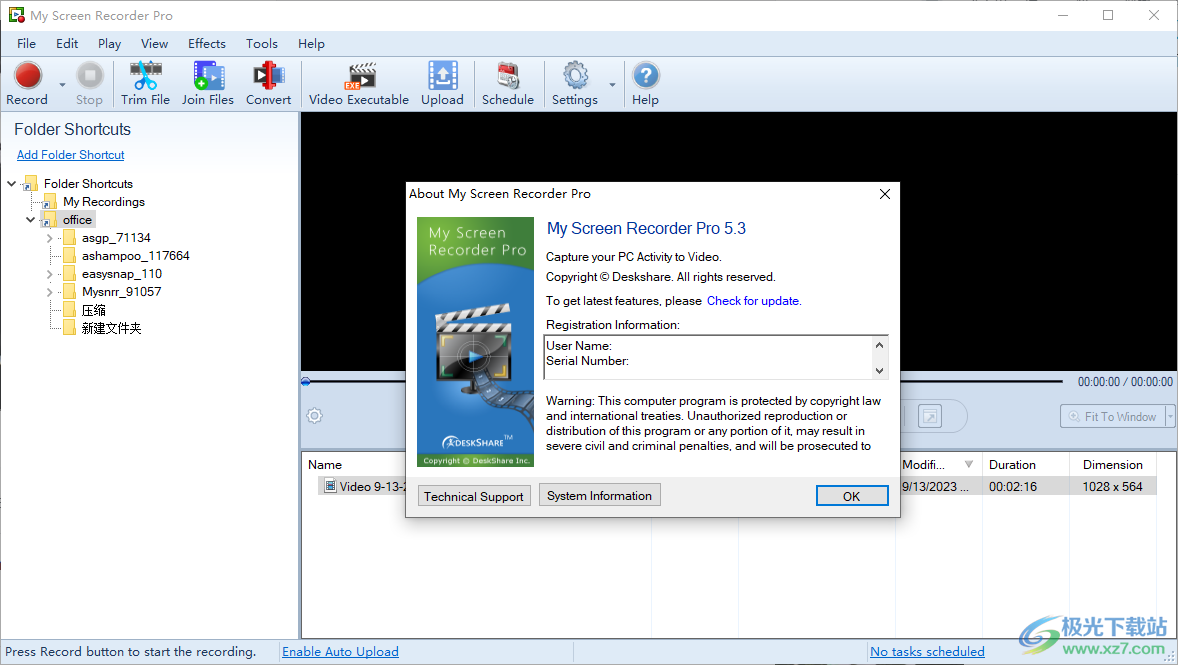Image resolution: width=1178 pixels, height=665 pixels.
Task: Select the Trim File tool
Action: 145,83
